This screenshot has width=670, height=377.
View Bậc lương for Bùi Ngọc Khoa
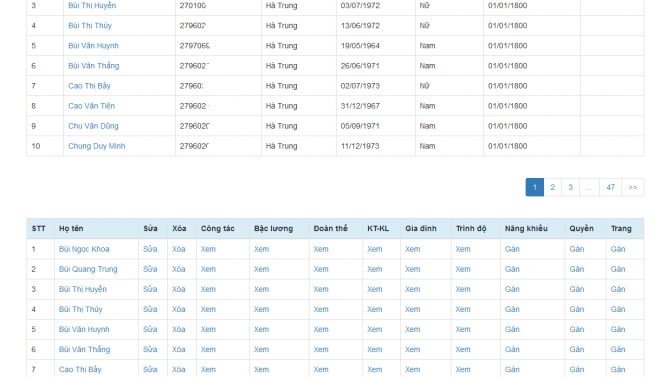(262, 249)
